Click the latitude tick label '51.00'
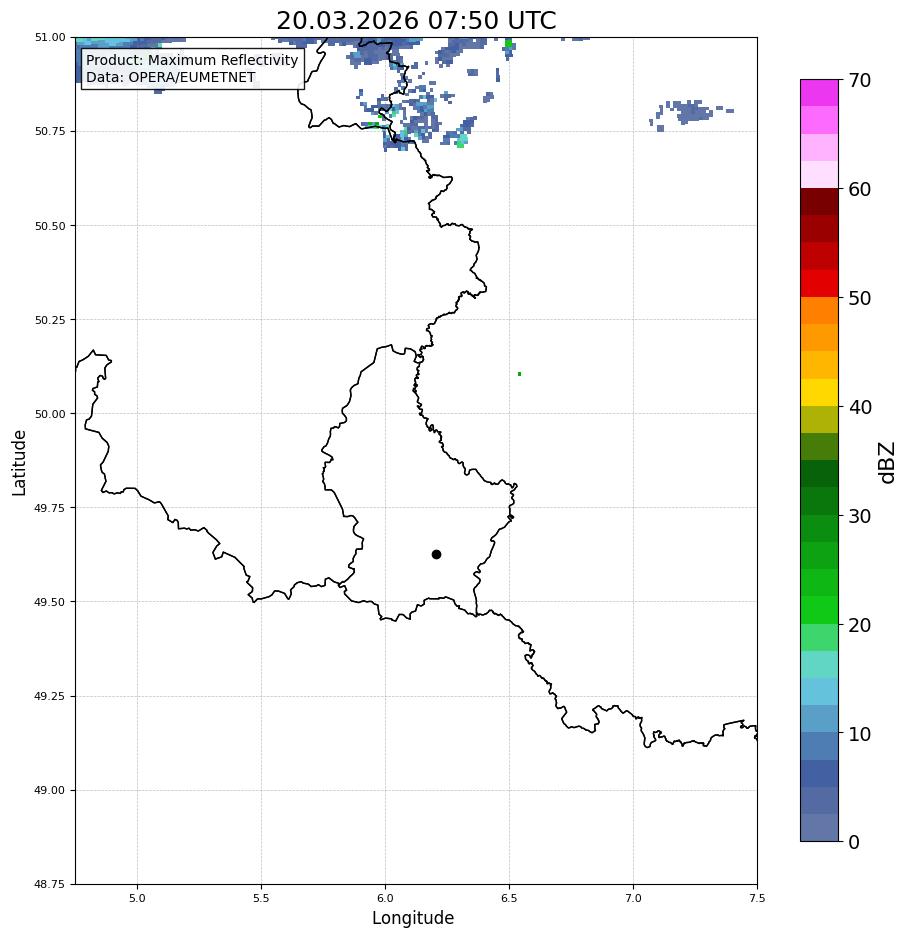Viewport: 908px width, 937px height. pyautogui.click(x=50, y=38)
